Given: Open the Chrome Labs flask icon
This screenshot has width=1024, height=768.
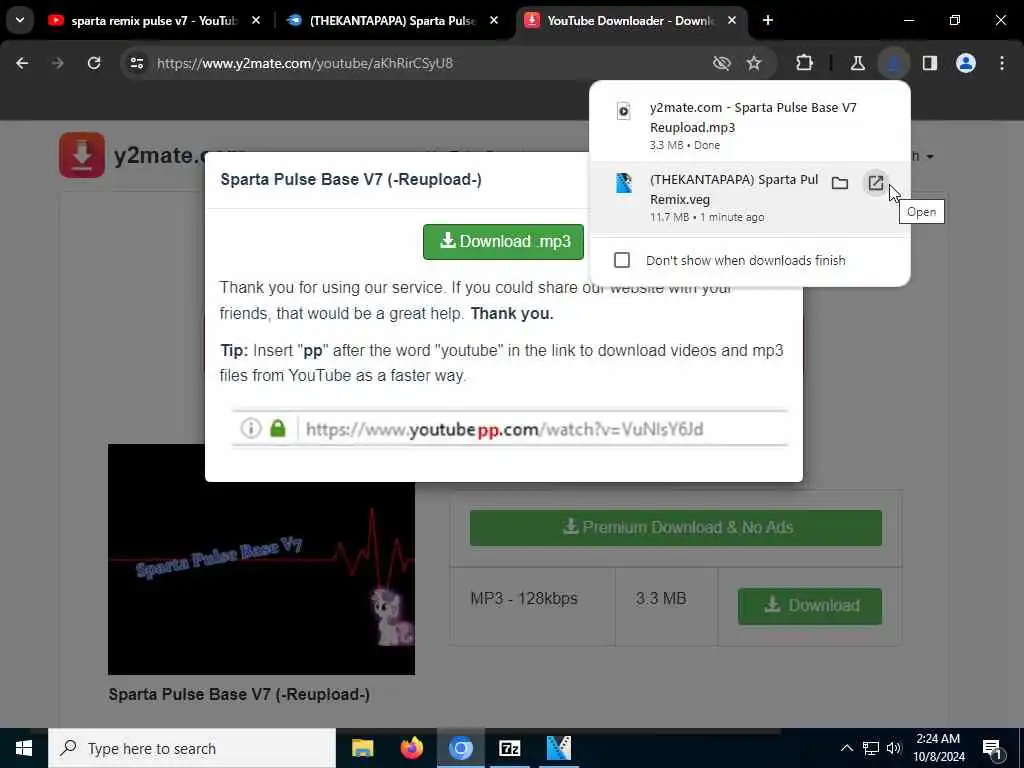Looking at the screenshot, I should point(857,63).
